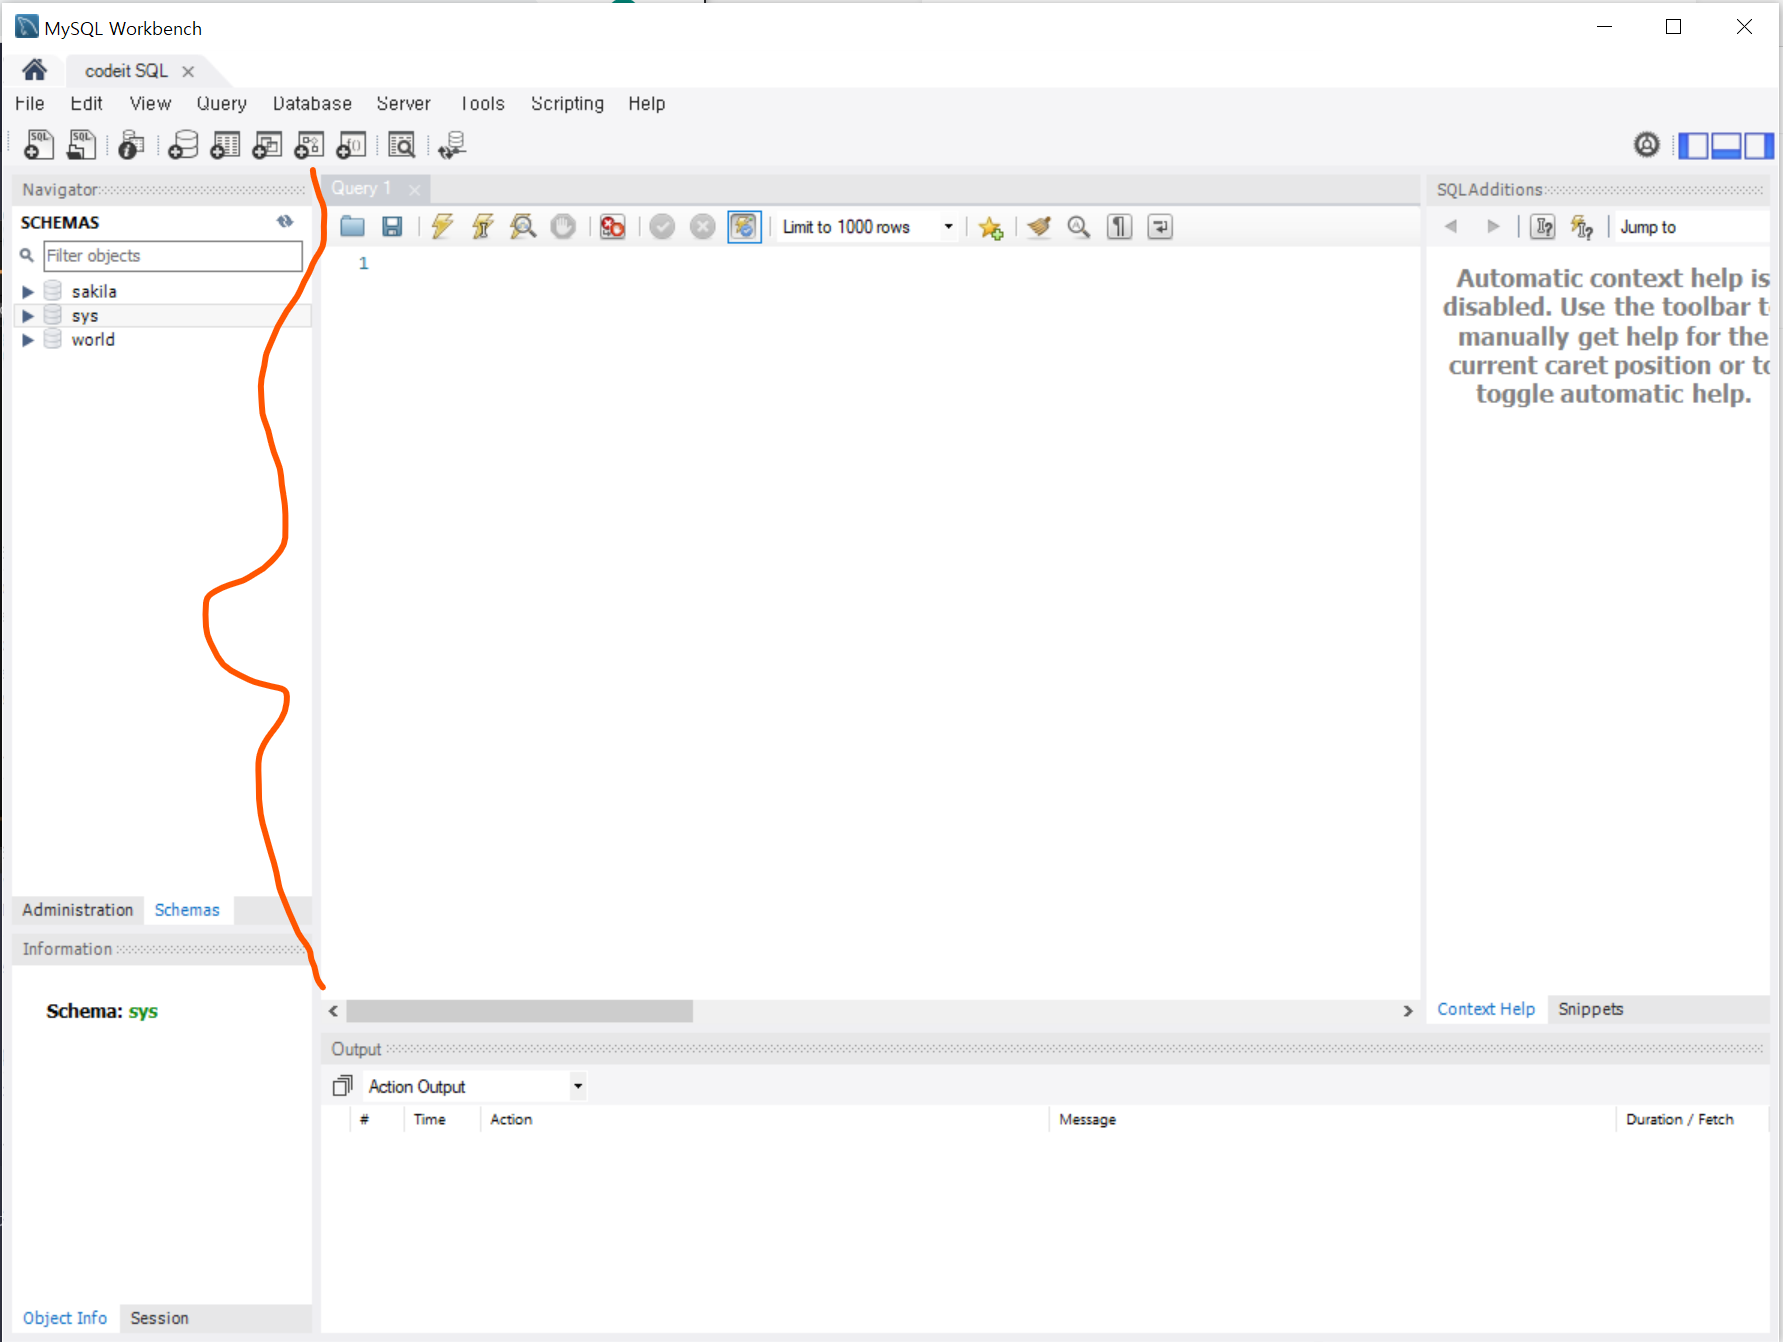
Task: Stop the executing query
Action: (564, 227)
